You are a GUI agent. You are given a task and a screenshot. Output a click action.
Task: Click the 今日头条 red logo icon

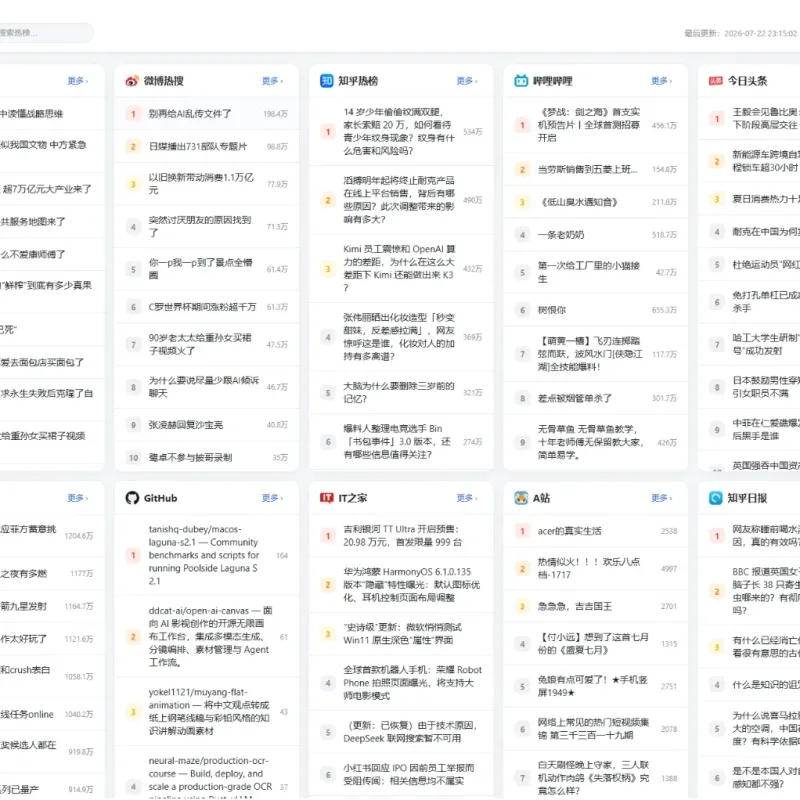pyautogui.click(x=715, y=81)
